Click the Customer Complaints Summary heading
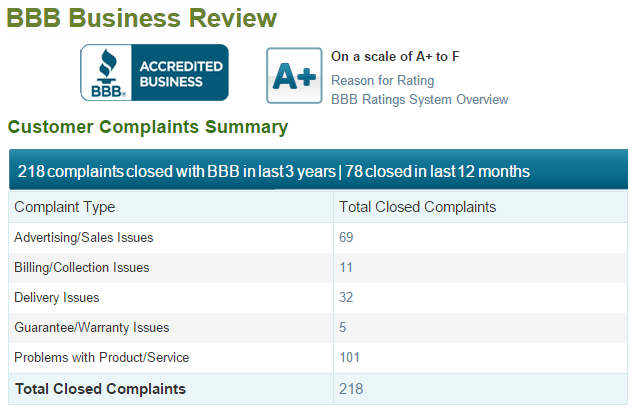 click(148, 127)
